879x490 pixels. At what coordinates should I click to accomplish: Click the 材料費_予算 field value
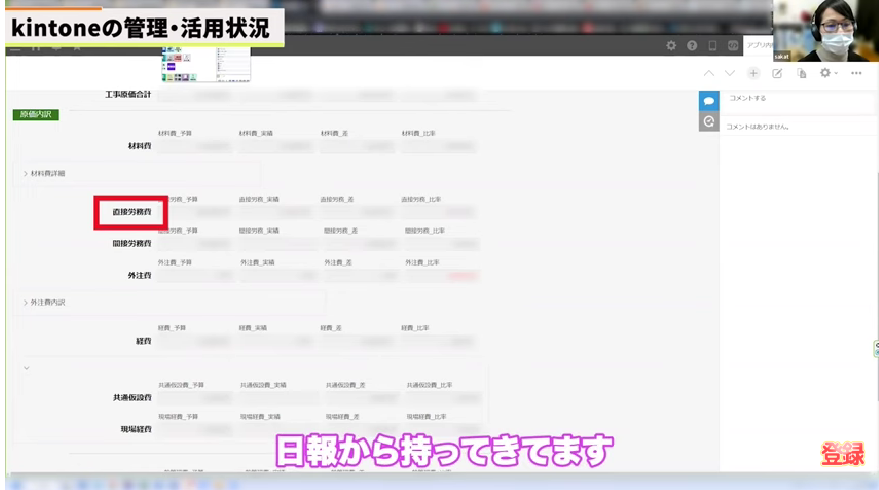pos(195,146)
